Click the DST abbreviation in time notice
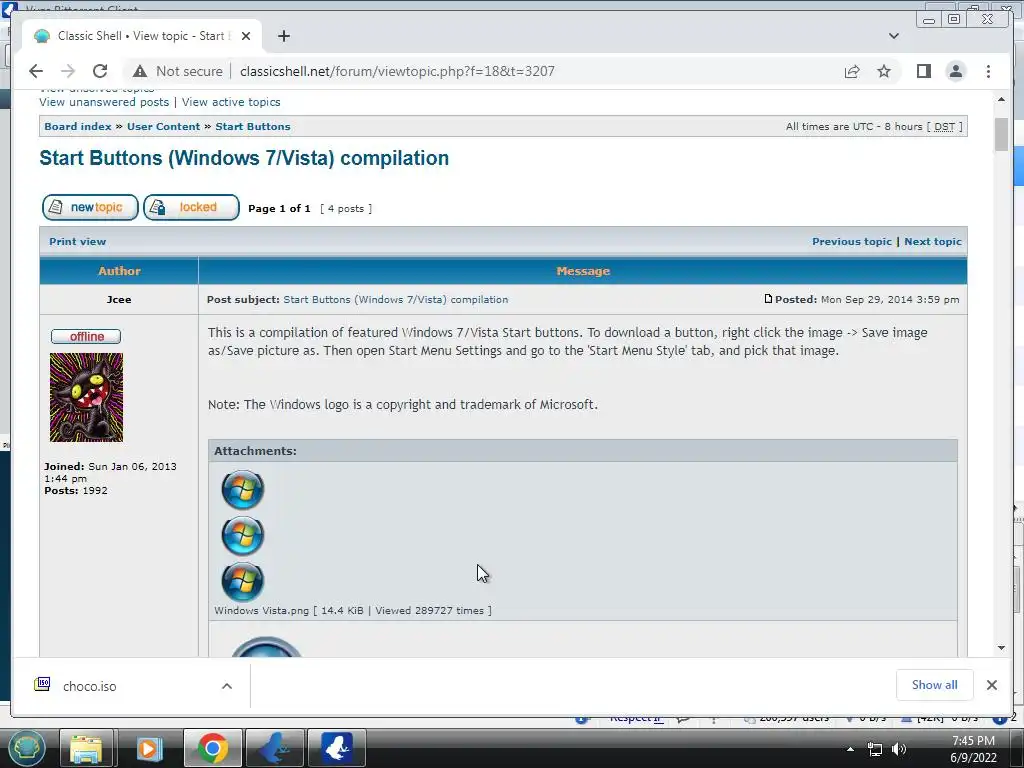Screen dimensions: 1024x768 (x=944, y=127)
